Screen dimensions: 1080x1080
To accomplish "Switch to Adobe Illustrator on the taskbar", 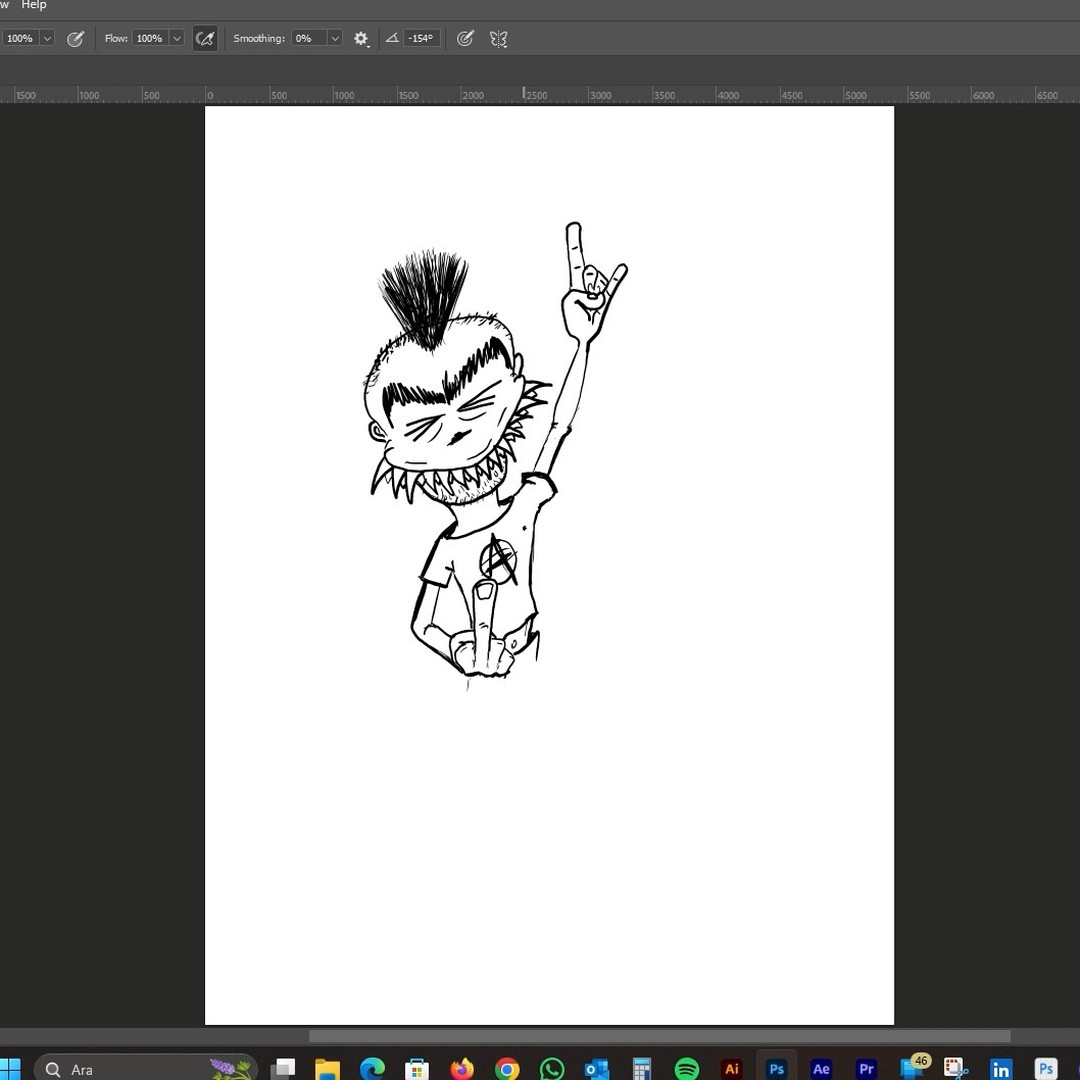I will tap(731, 1069).
